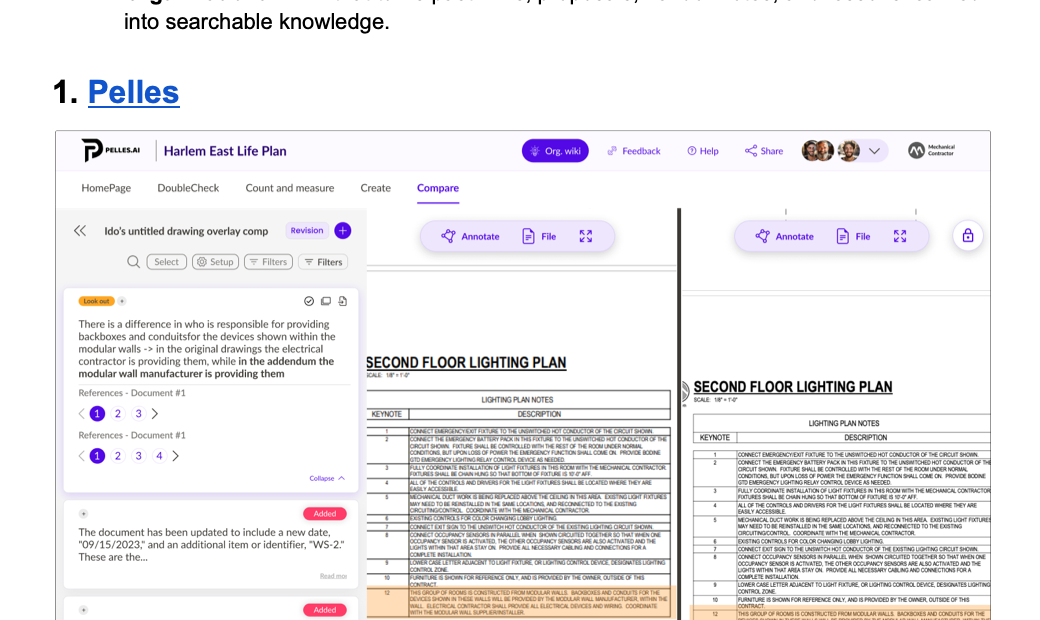Select reference page 4 in second list
1040x620 pixels.
pos(159,456)
